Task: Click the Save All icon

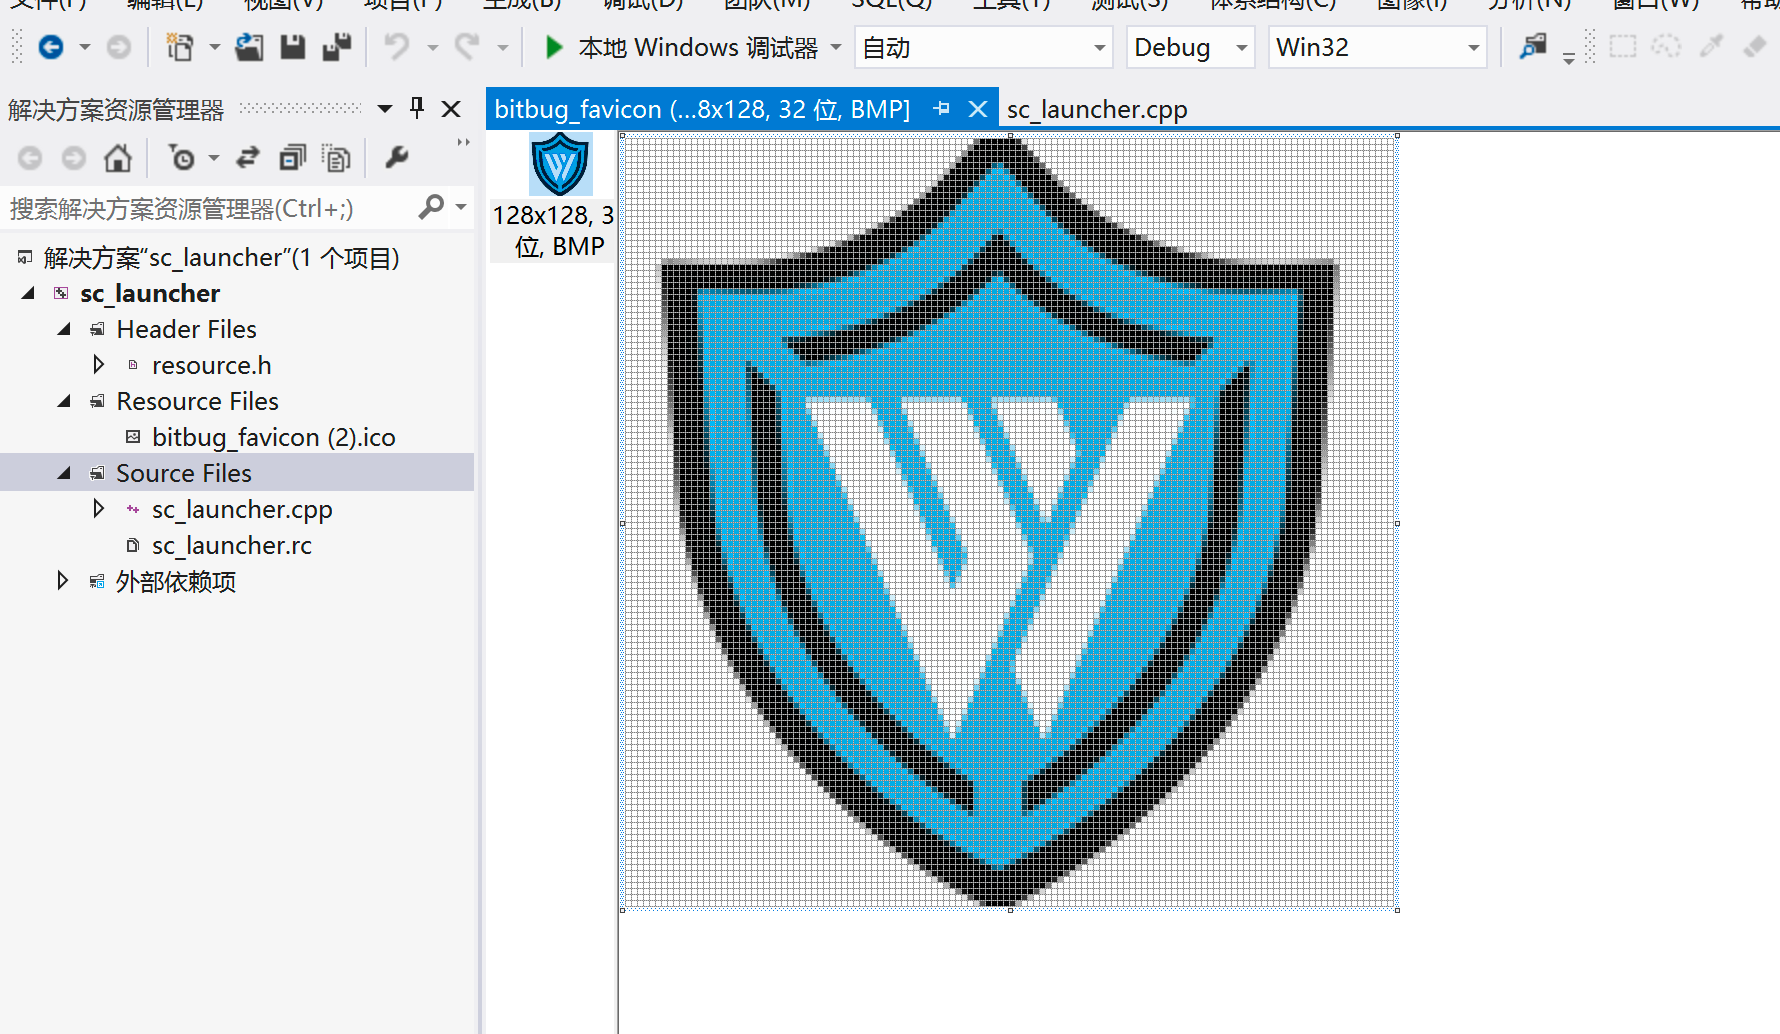Action: point(337,47)
